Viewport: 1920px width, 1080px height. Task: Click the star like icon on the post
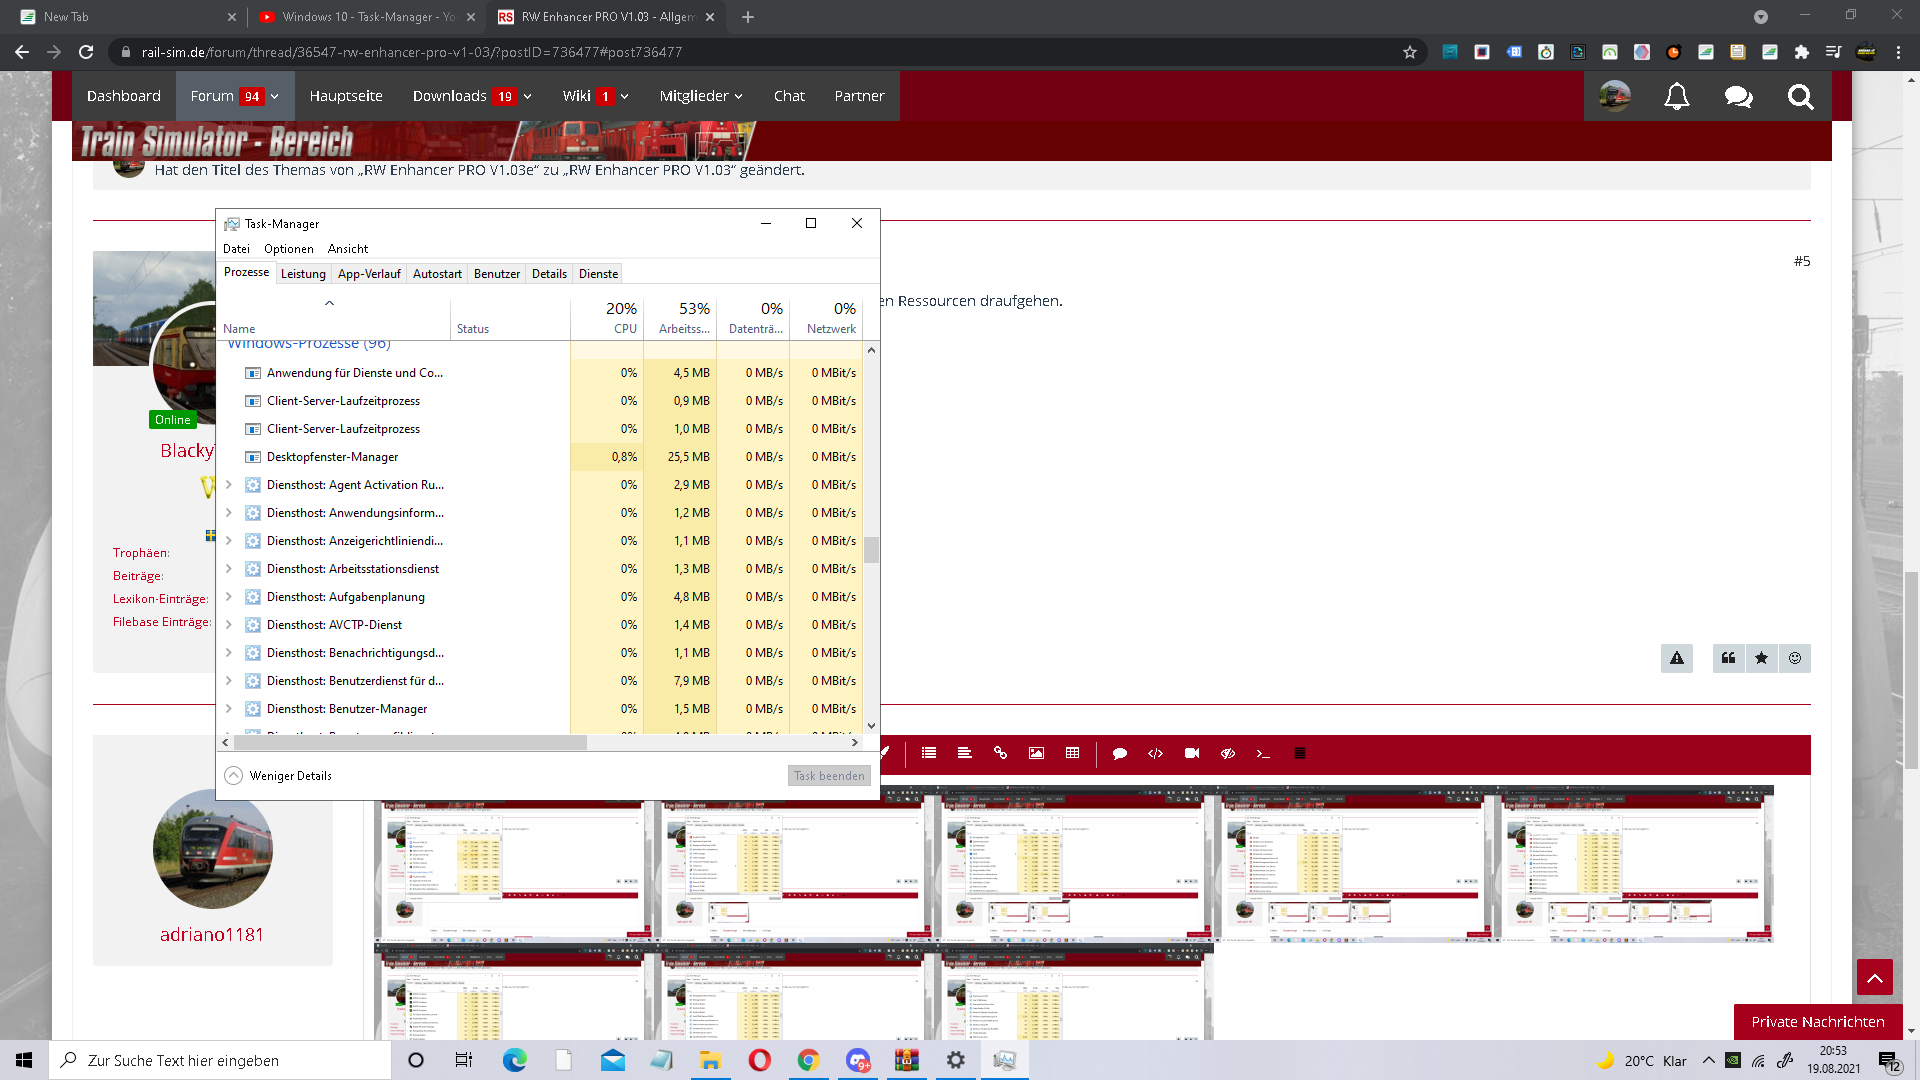coord(1761,658)
